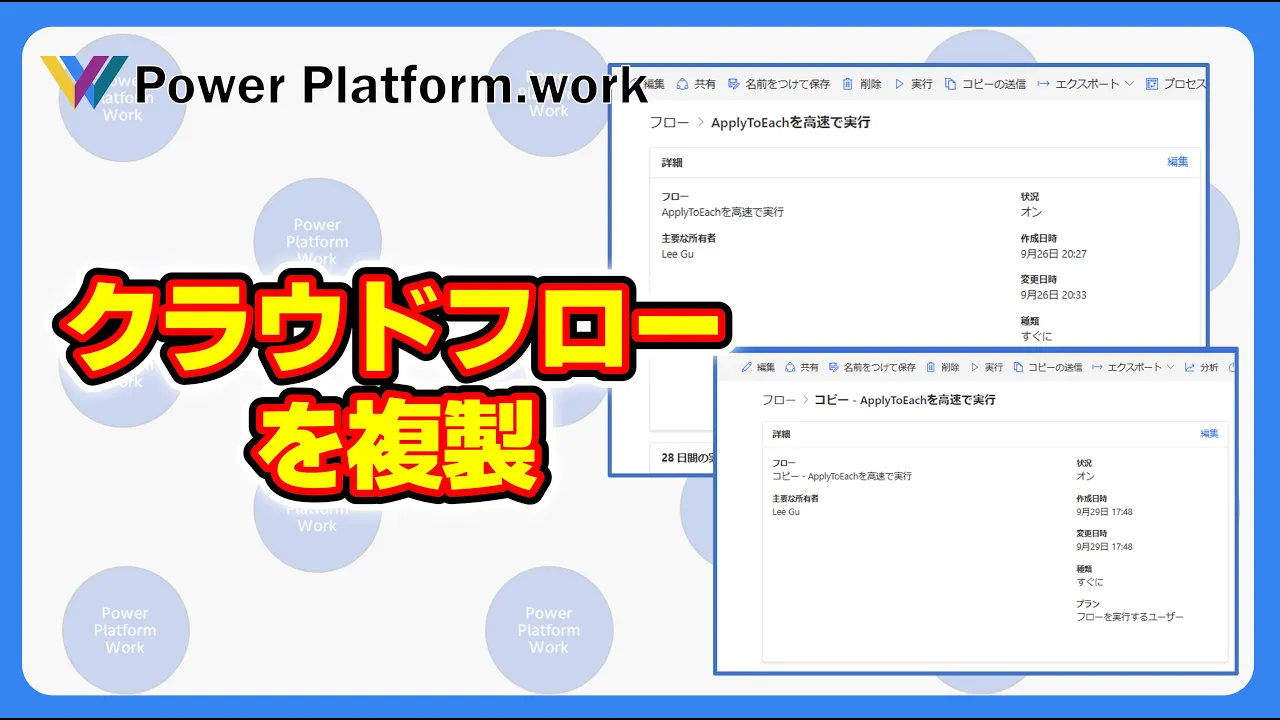Click flow name value under フロー in original window
The image size is (1280, 720).
click(723, 212)
